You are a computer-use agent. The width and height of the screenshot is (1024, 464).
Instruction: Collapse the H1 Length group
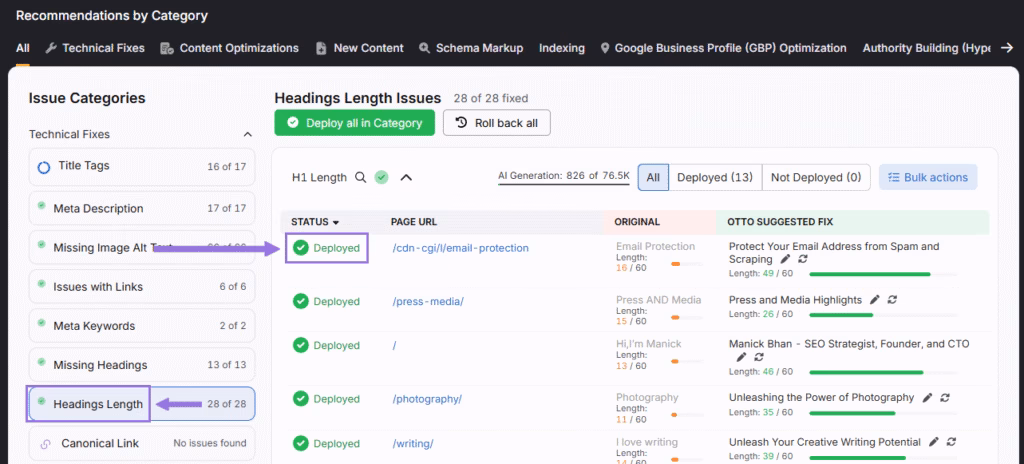tap(406, 177)
